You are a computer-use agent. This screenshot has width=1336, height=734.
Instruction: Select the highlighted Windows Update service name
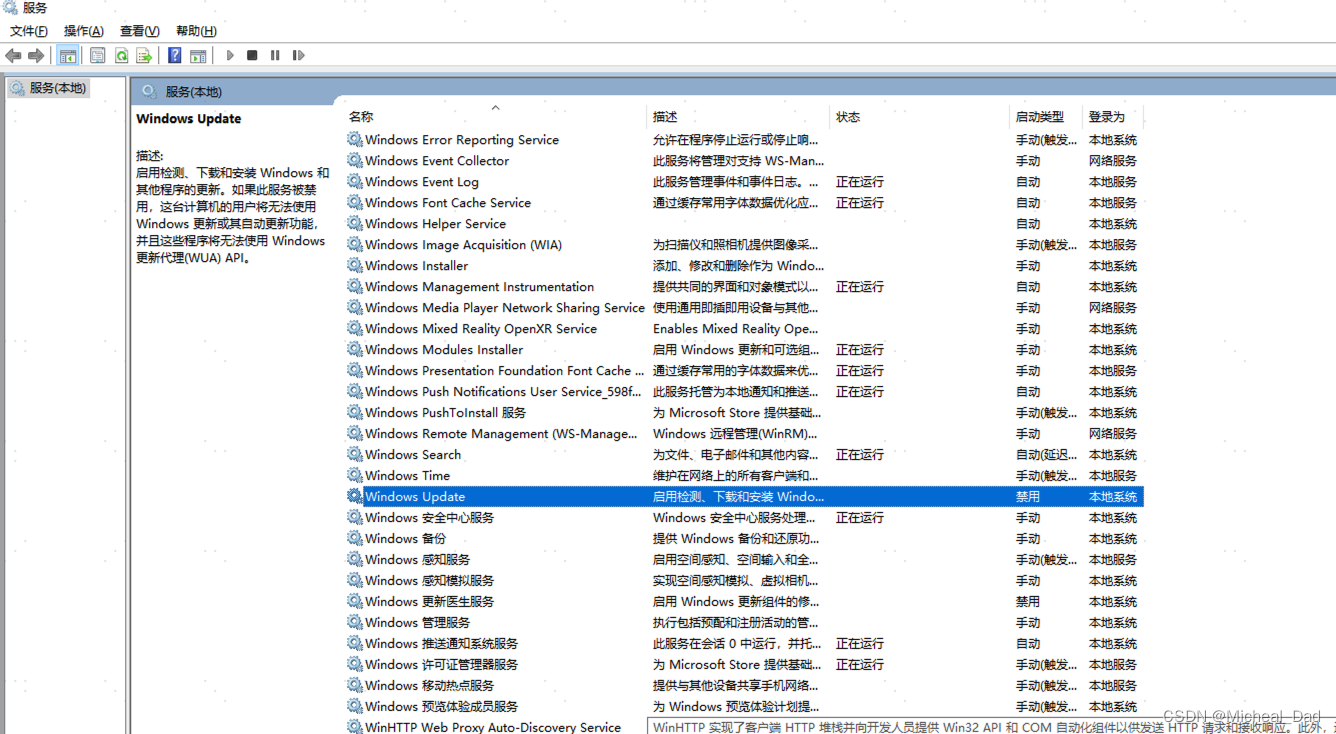pos(415,497)
